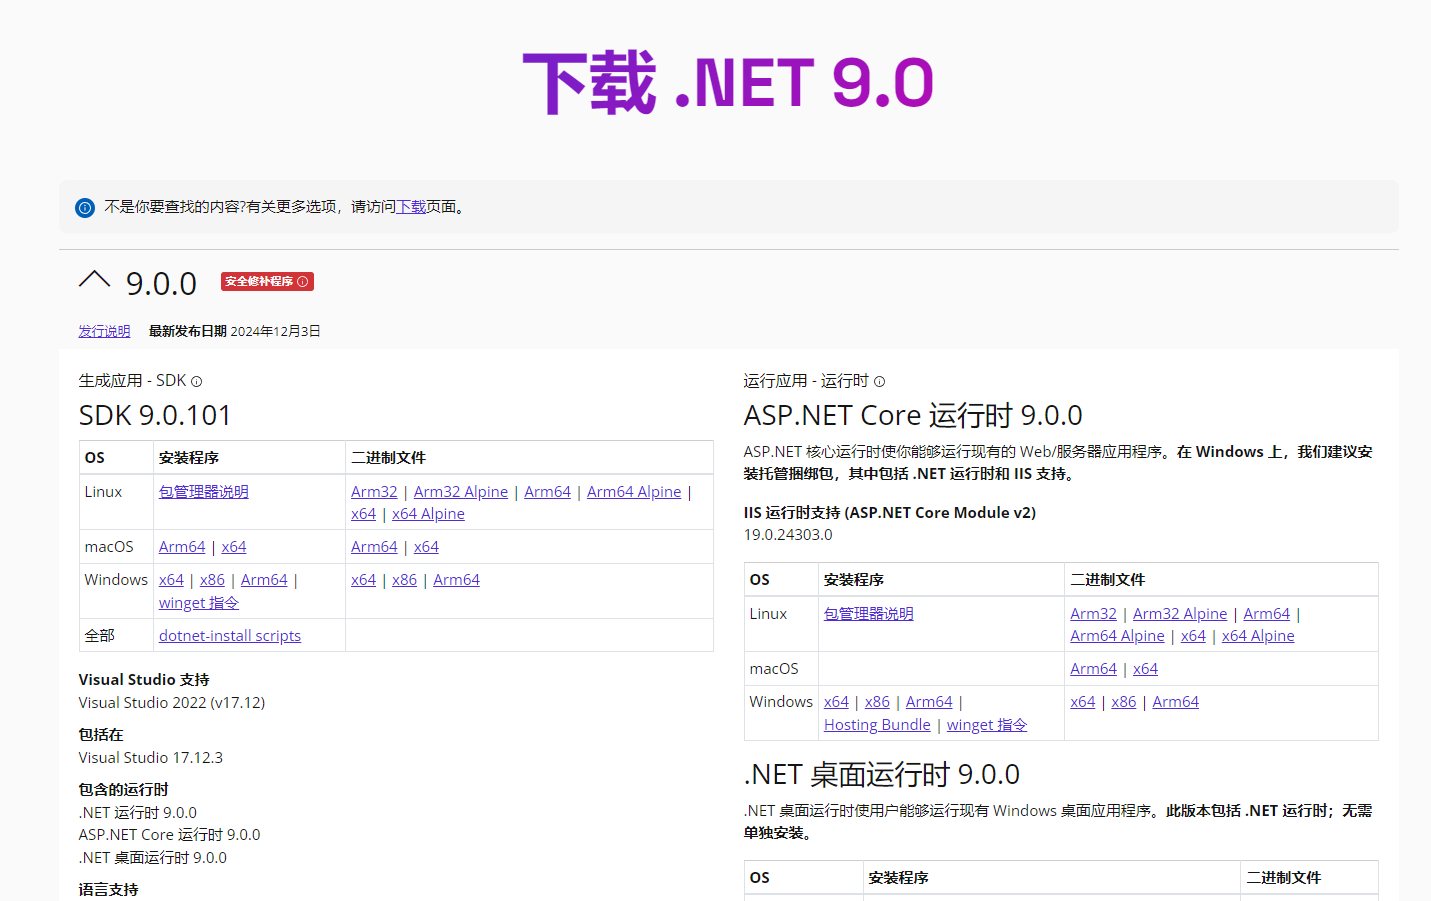Download ASP.NET Core Windows Arm64 binary
The image size is (1431, 901).
[1175, 702]
